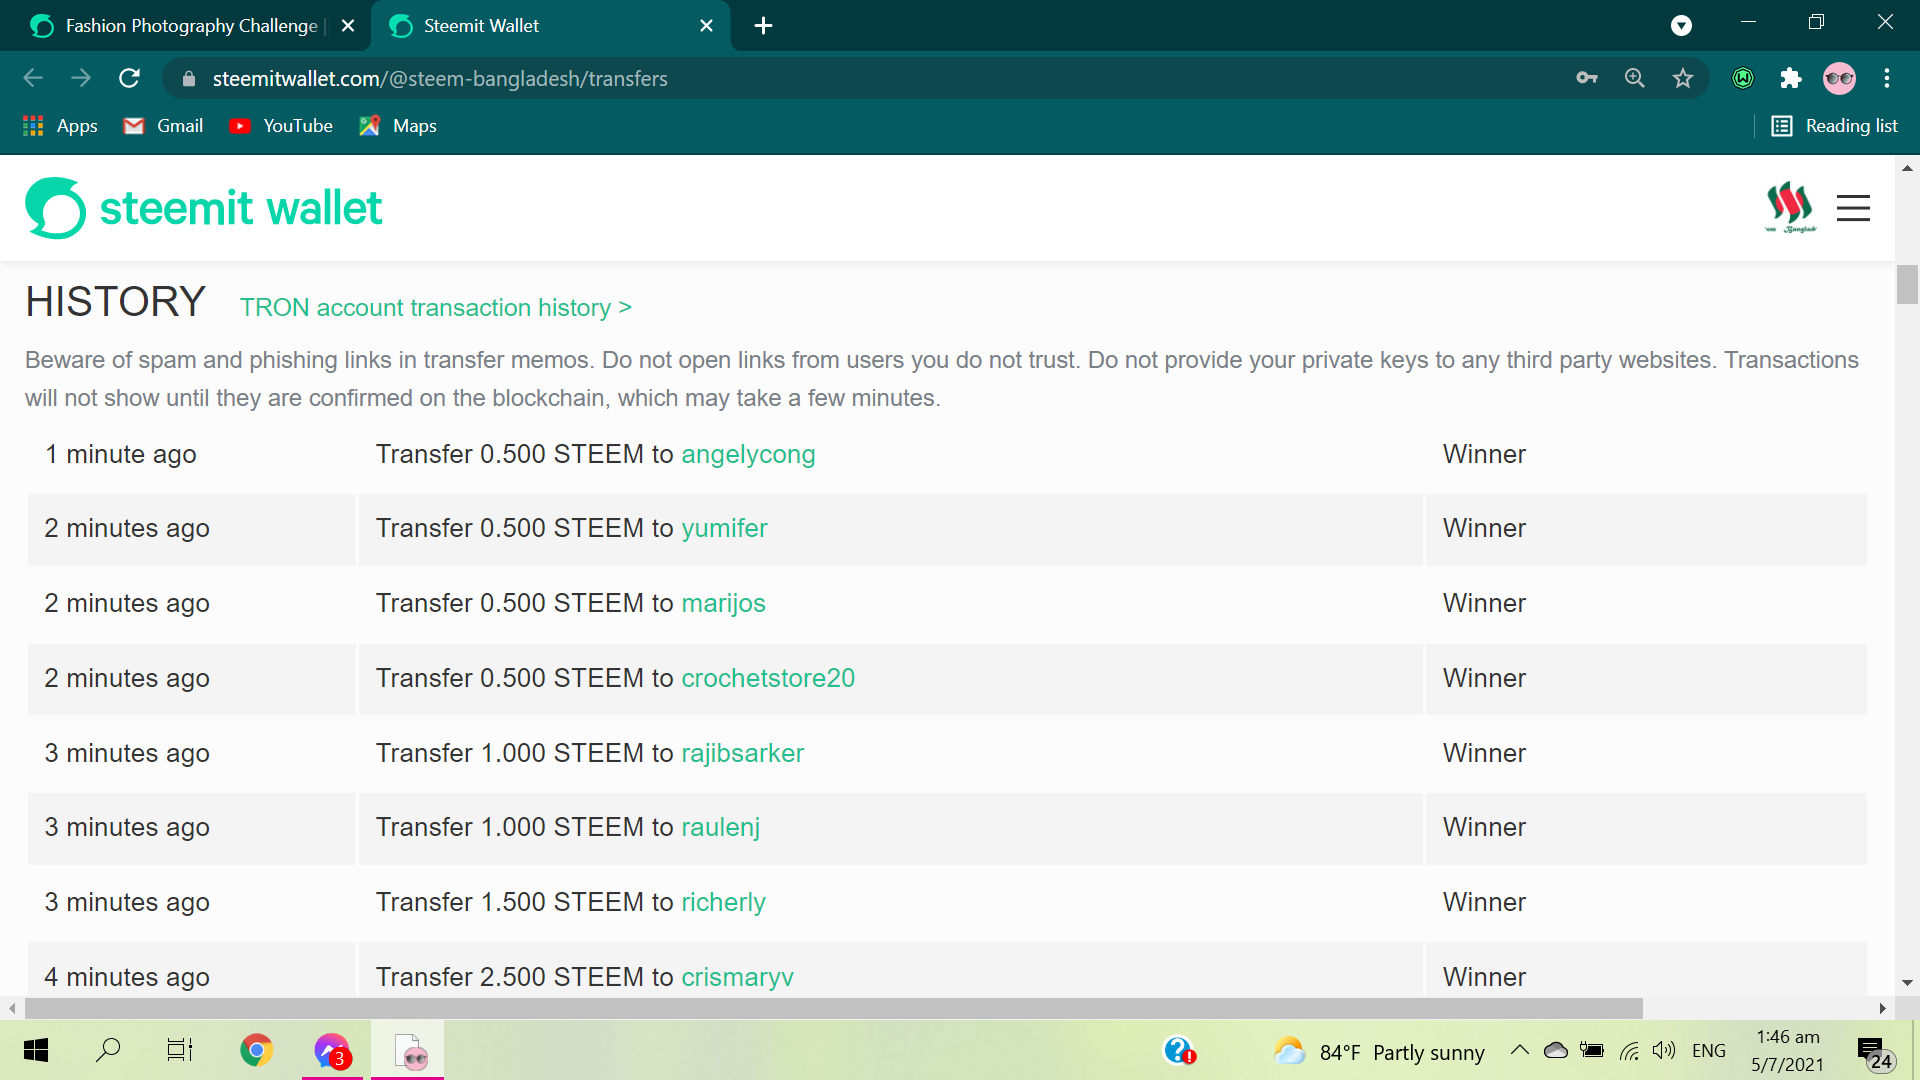The image size is (1920, 1080).
Task: Open the Extensions puzzle menu
Action: [x=1791, y=78]
